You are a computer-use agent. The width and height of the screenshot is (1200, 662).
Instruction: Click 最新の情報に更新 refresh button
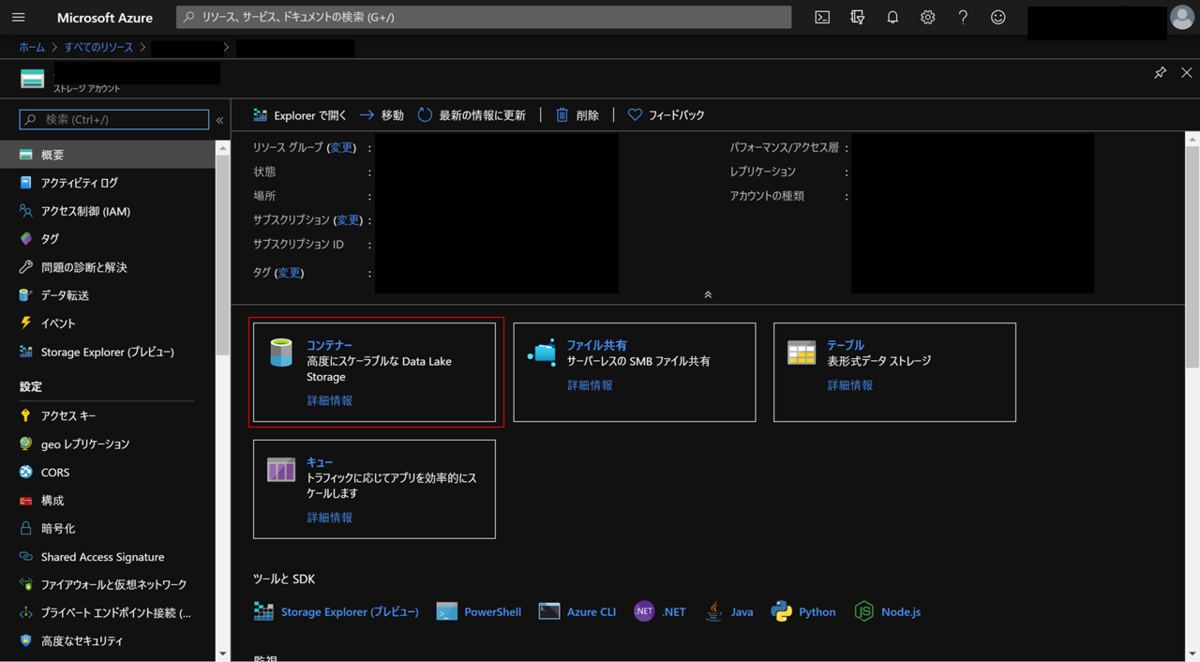pos(472,115)
